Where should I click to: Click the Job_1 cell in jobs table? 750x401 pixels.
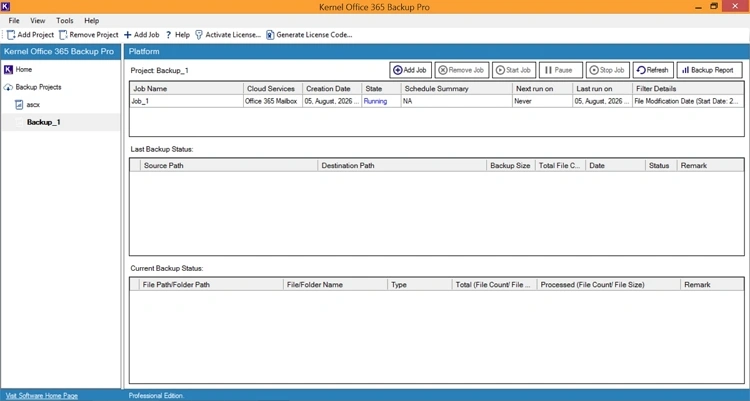[186, 101]
